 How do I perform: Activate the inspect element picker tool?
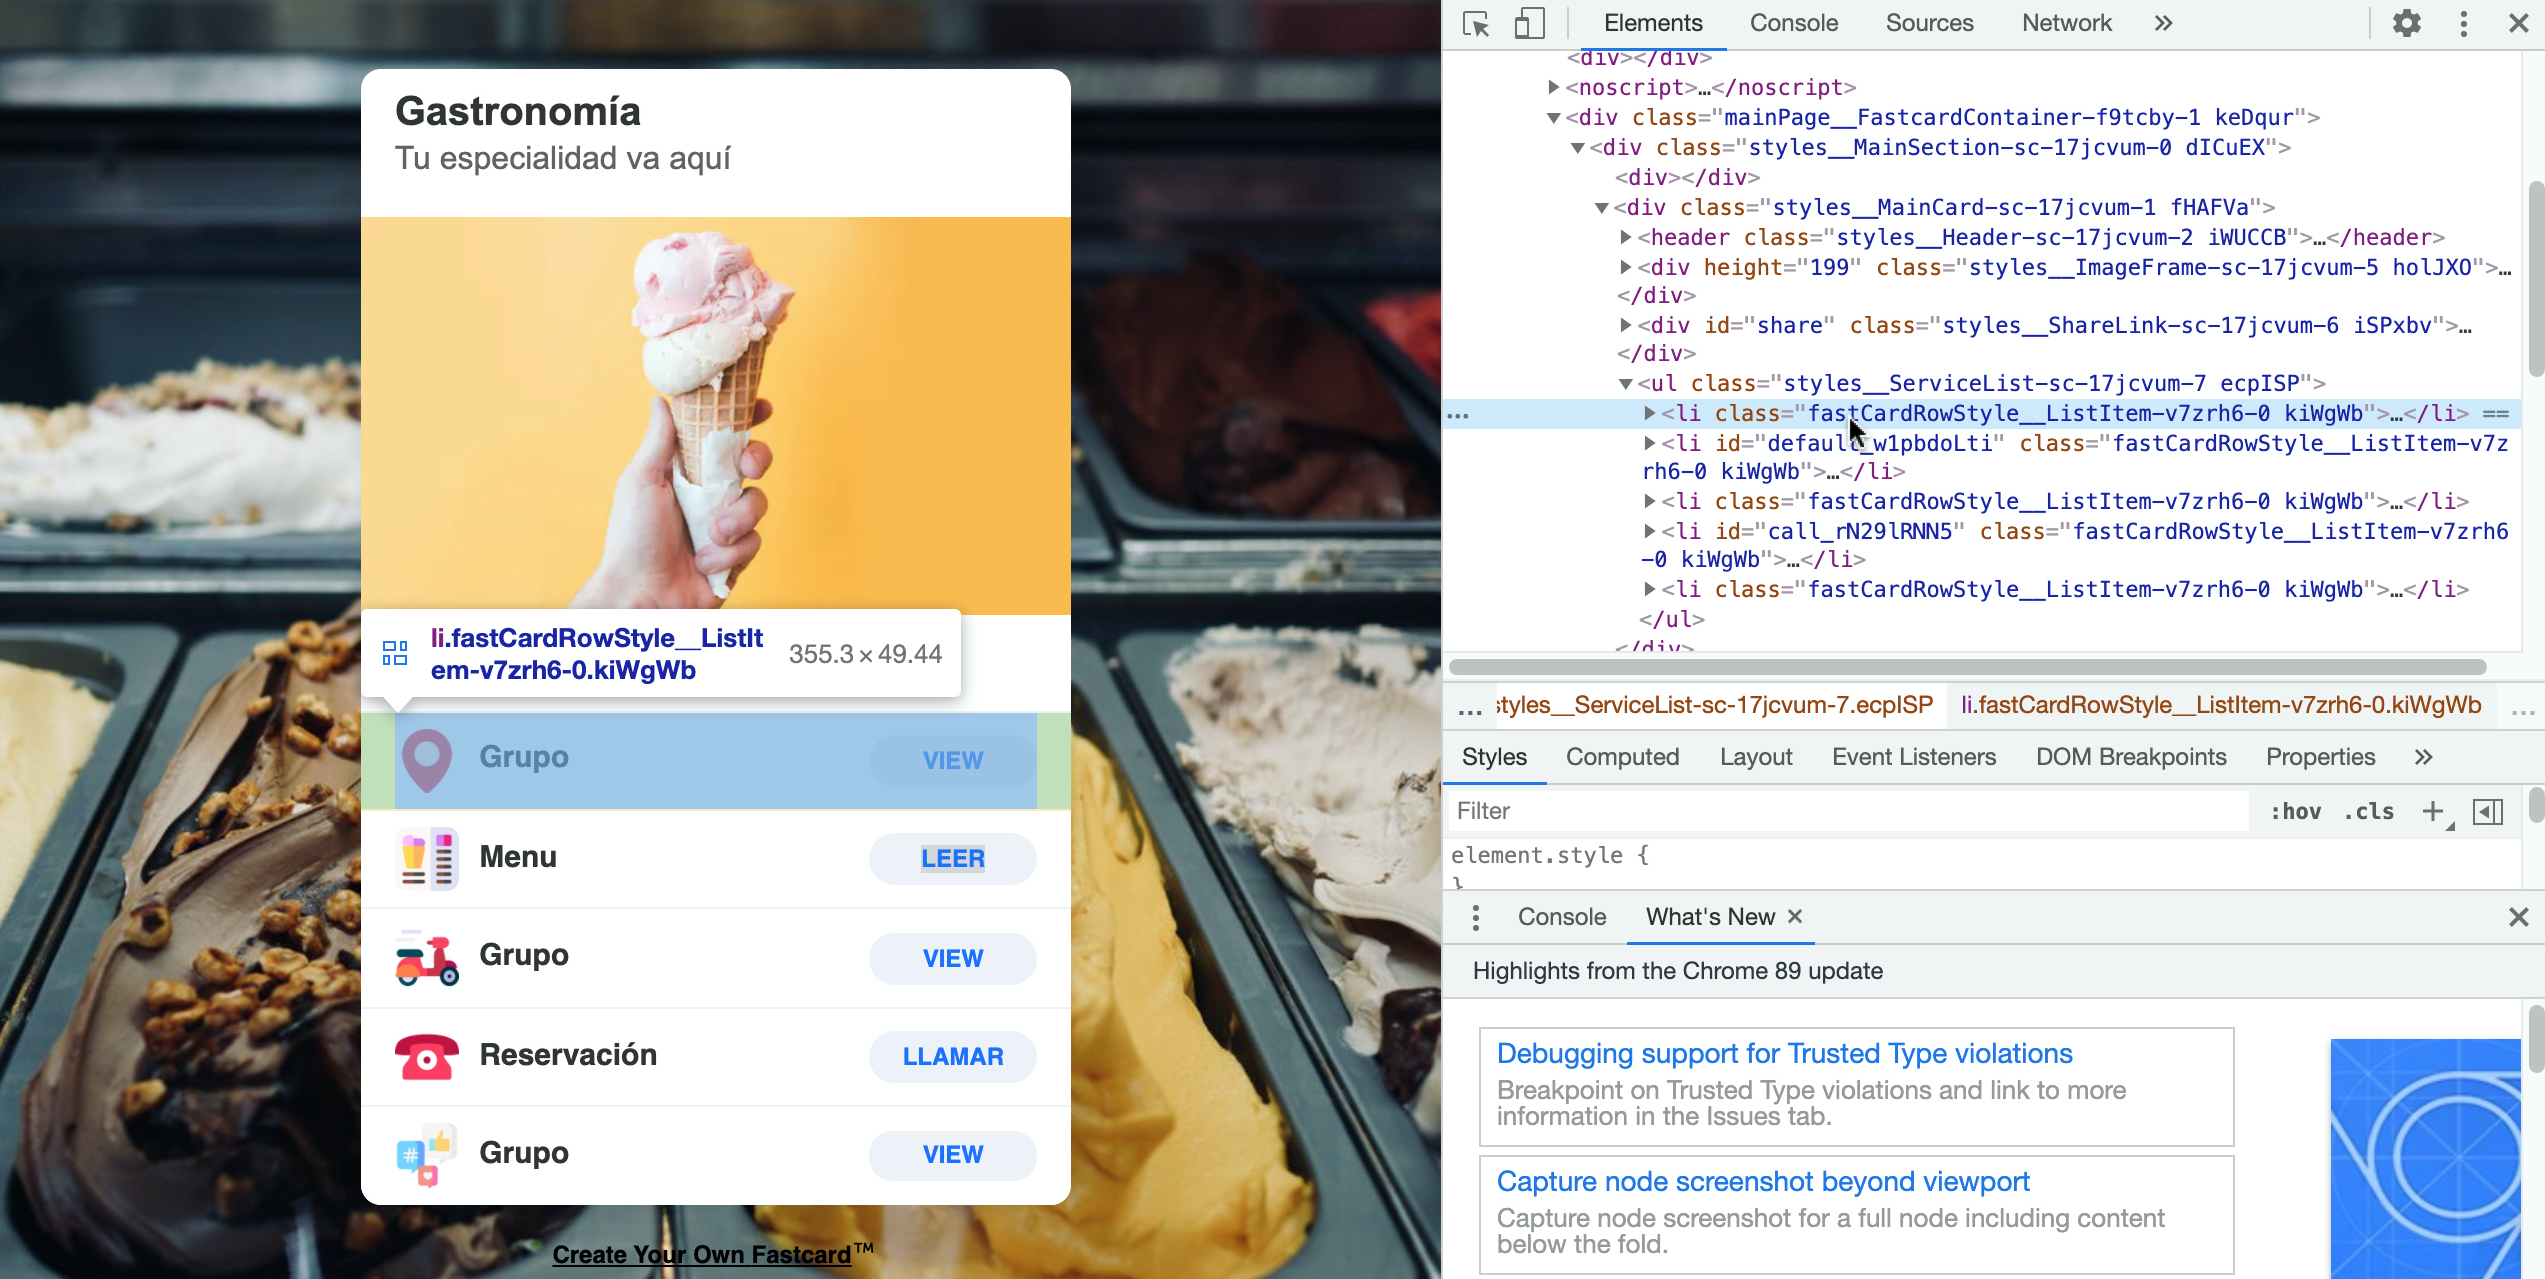click(x=1476, y=23)
